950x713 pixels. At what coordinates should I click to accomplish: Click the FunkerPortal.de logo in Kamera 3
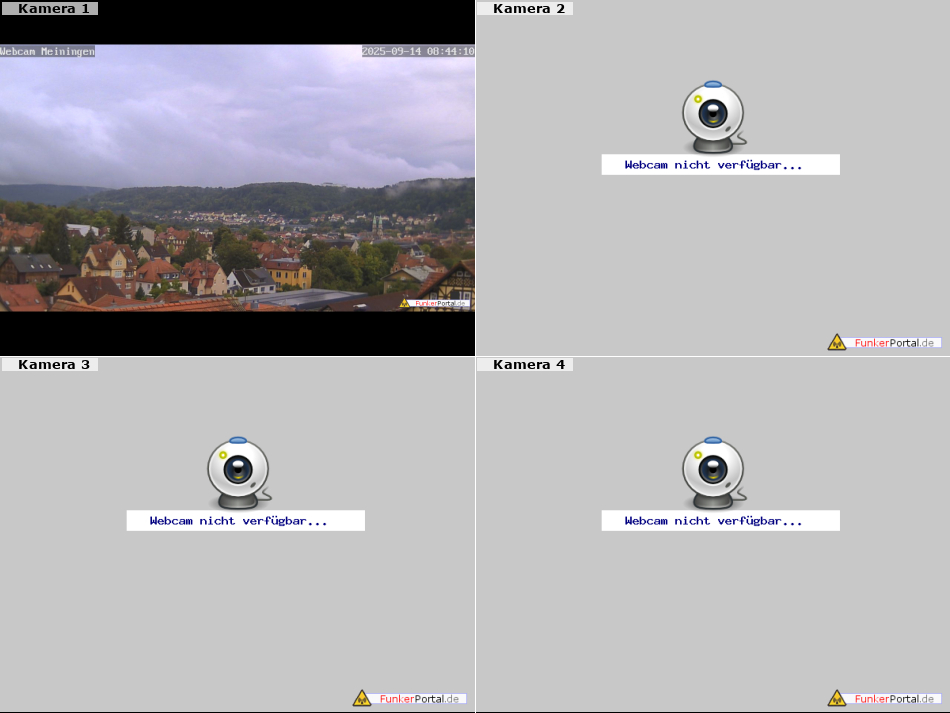(x=410, y=698)
